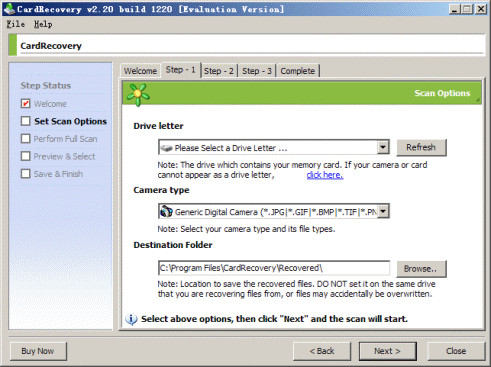Proceed with the Next > button
The image size is (491, 367).
(x=387, y=351)
